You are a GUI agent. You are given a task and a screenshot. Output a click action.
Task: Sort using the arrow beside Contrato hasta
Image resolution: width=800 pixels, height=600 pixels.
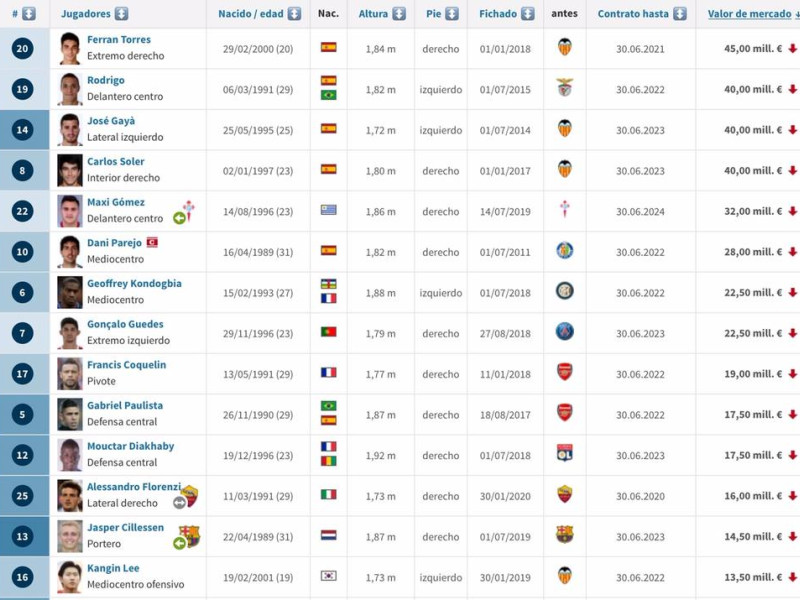(x=680, y=14)
